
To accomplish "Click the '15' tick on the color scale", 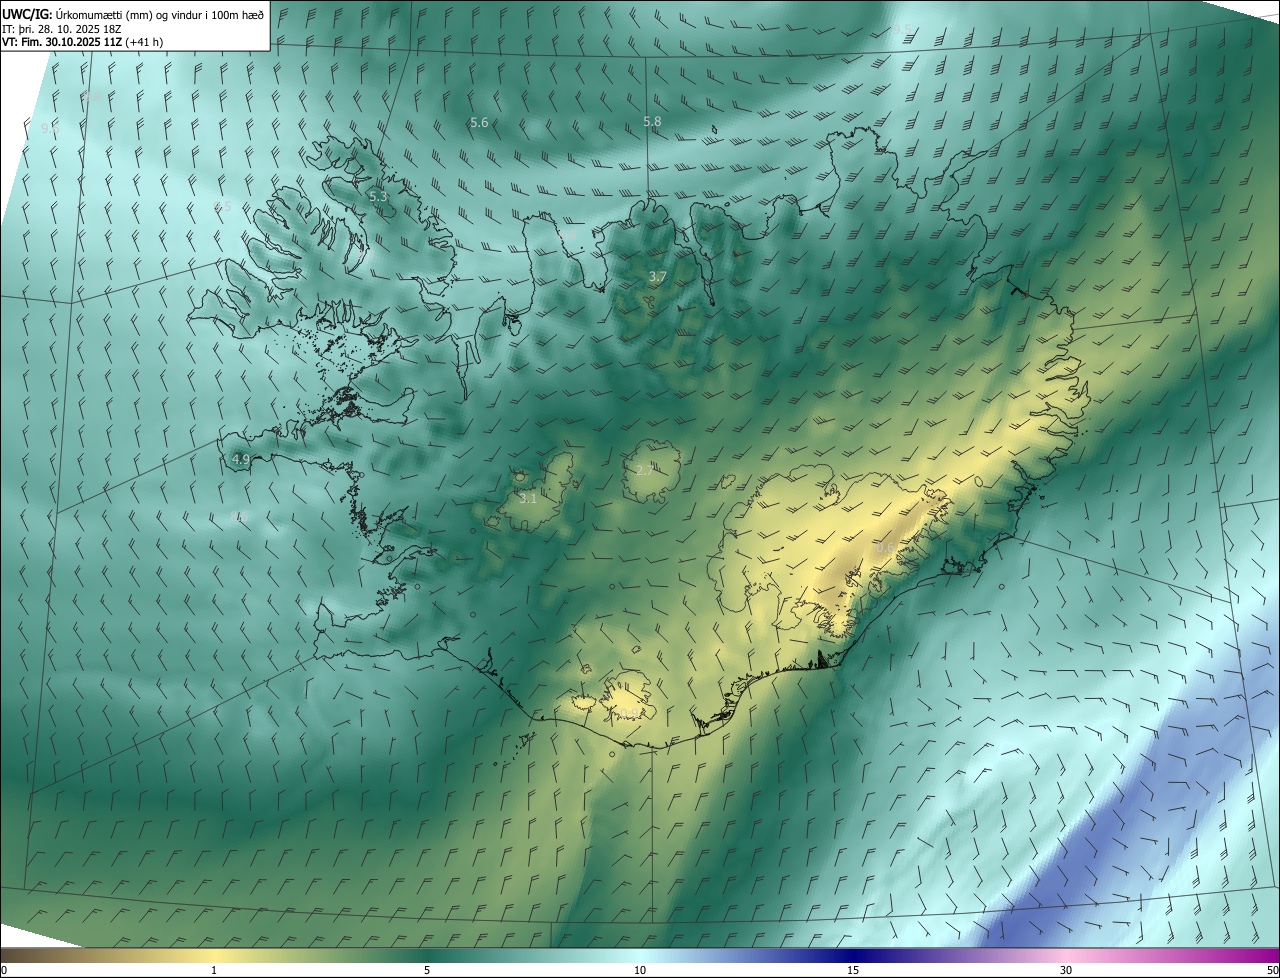I will pyautogui.click(x=853, y=970).
